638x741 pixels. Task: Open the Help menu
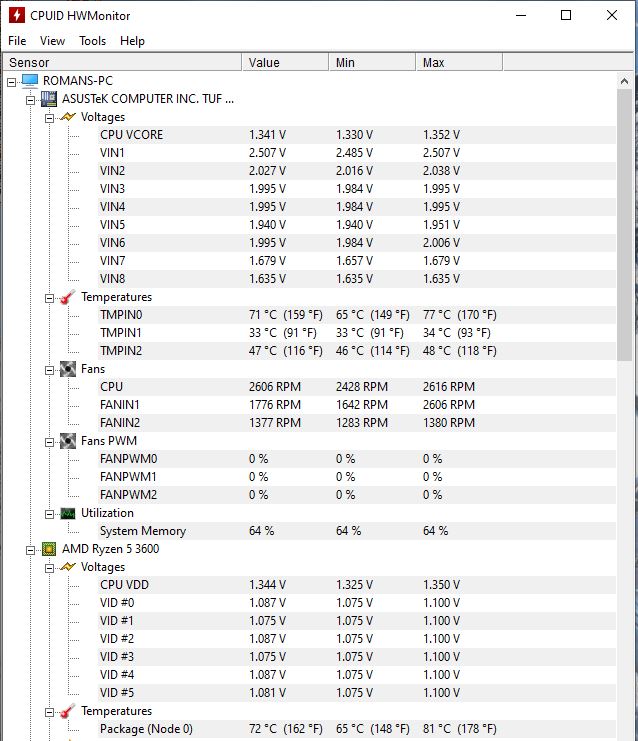pos(132,41)
